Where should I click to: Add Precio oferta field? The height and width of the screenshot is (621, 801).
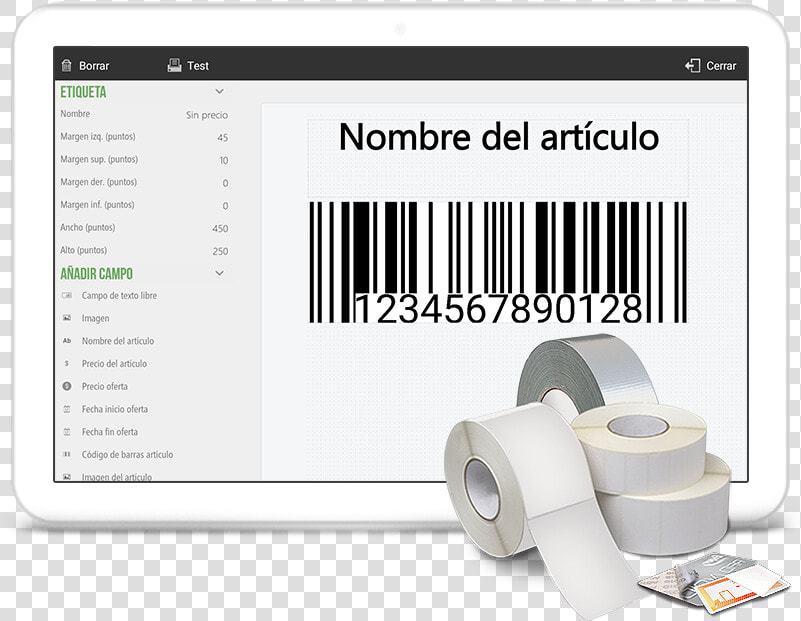105,386
